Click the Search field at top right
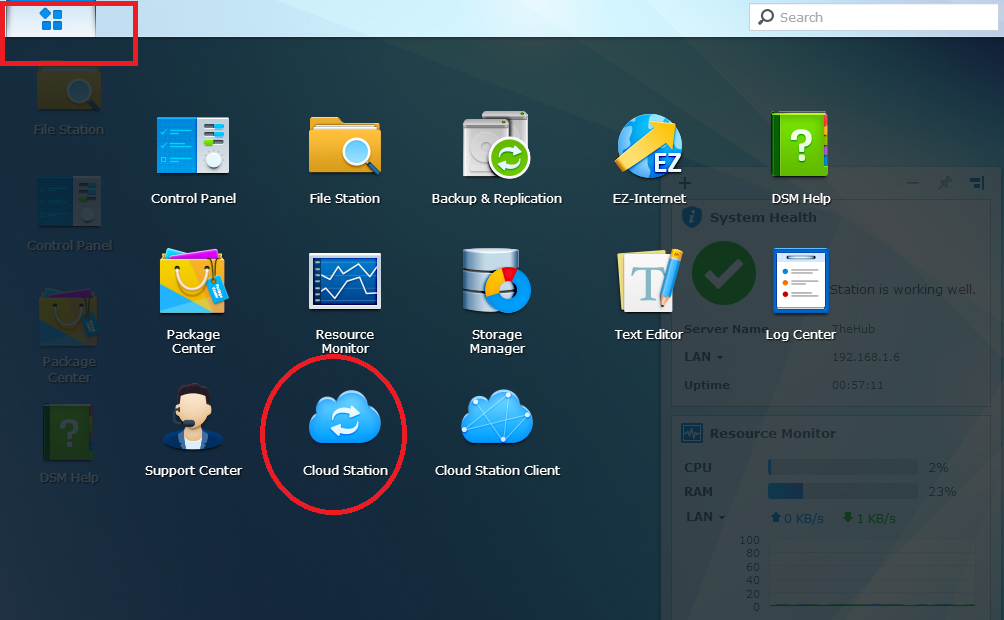The height and width of the screenshot is (620, 1004). [873, 17]
